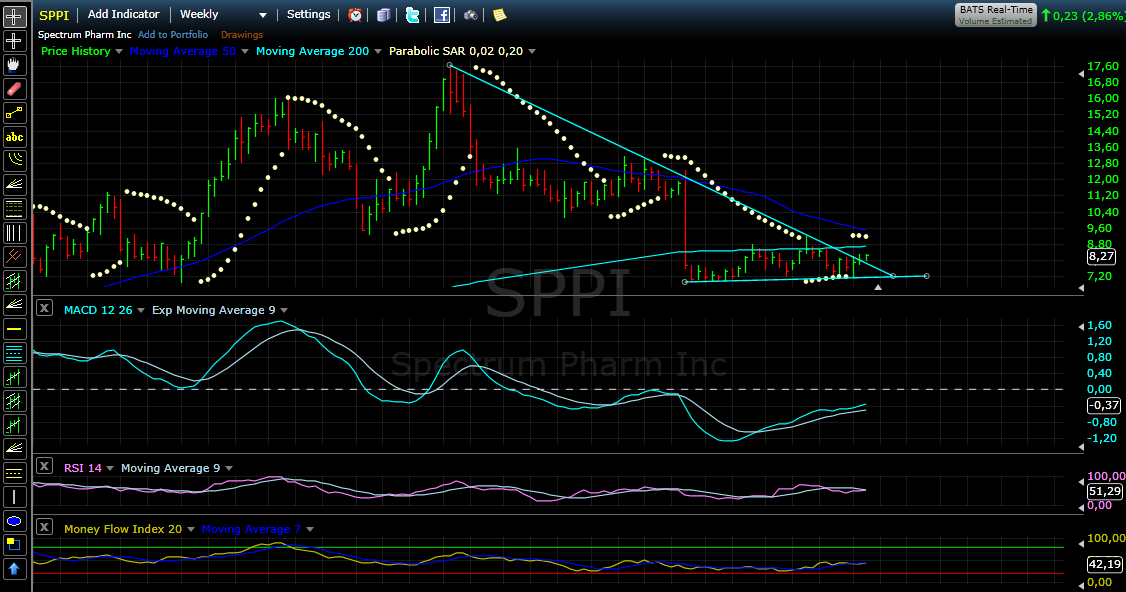Click the BATS Real-Time button
This screenshot has width=1126, height=592.
pos(996,15)
